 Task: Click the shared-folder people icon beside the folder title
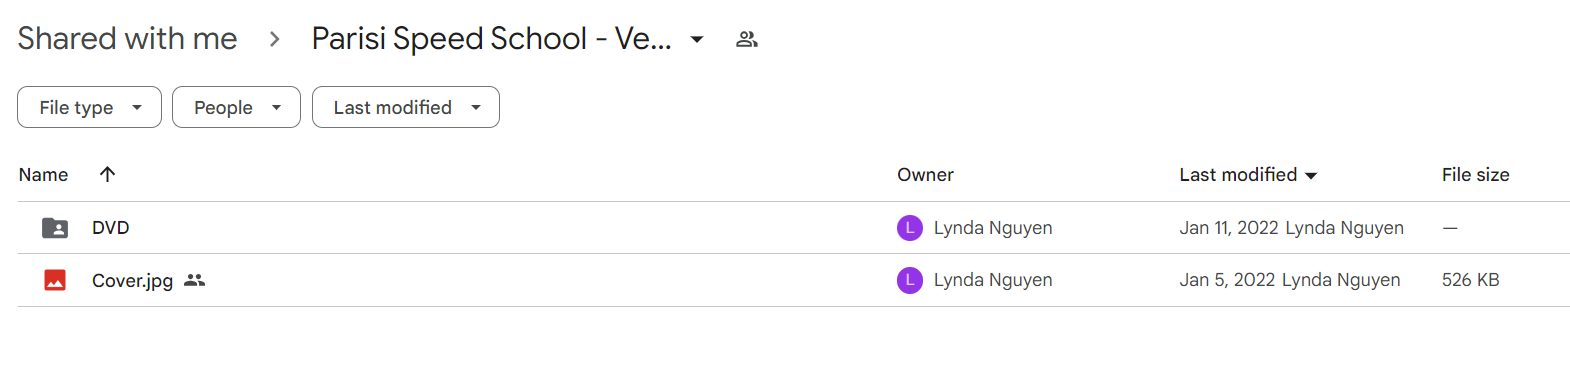[x=747, y=39]
